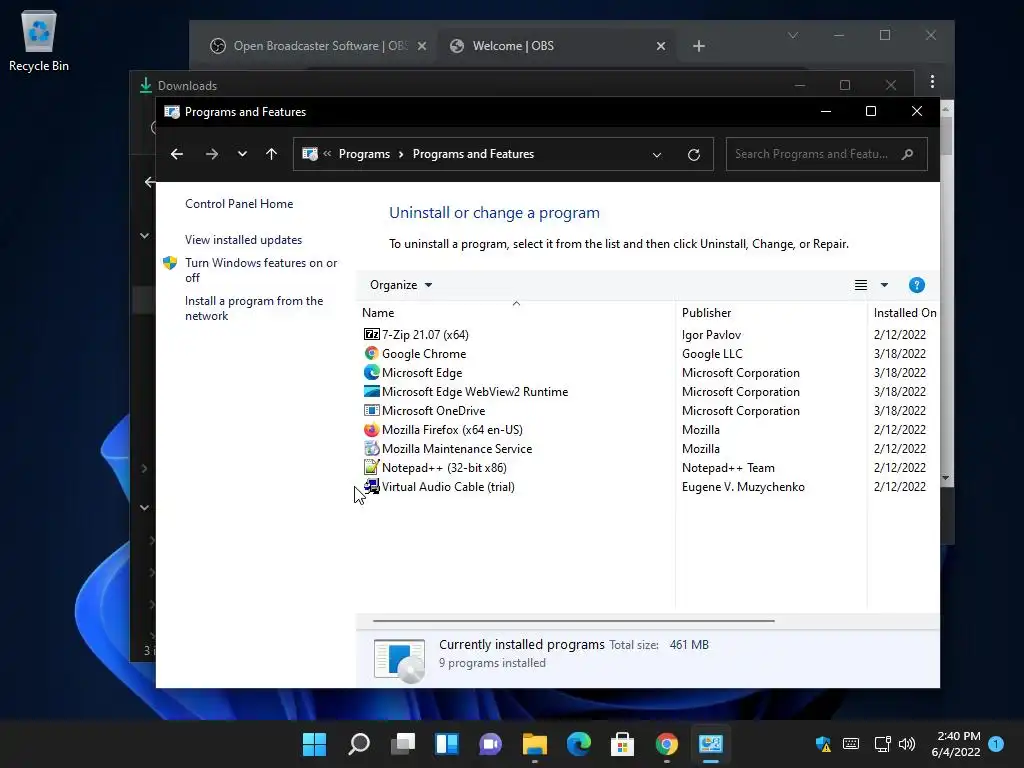
Task: Click Igor Pavlov publisher cell
Action: coord(711,334)
